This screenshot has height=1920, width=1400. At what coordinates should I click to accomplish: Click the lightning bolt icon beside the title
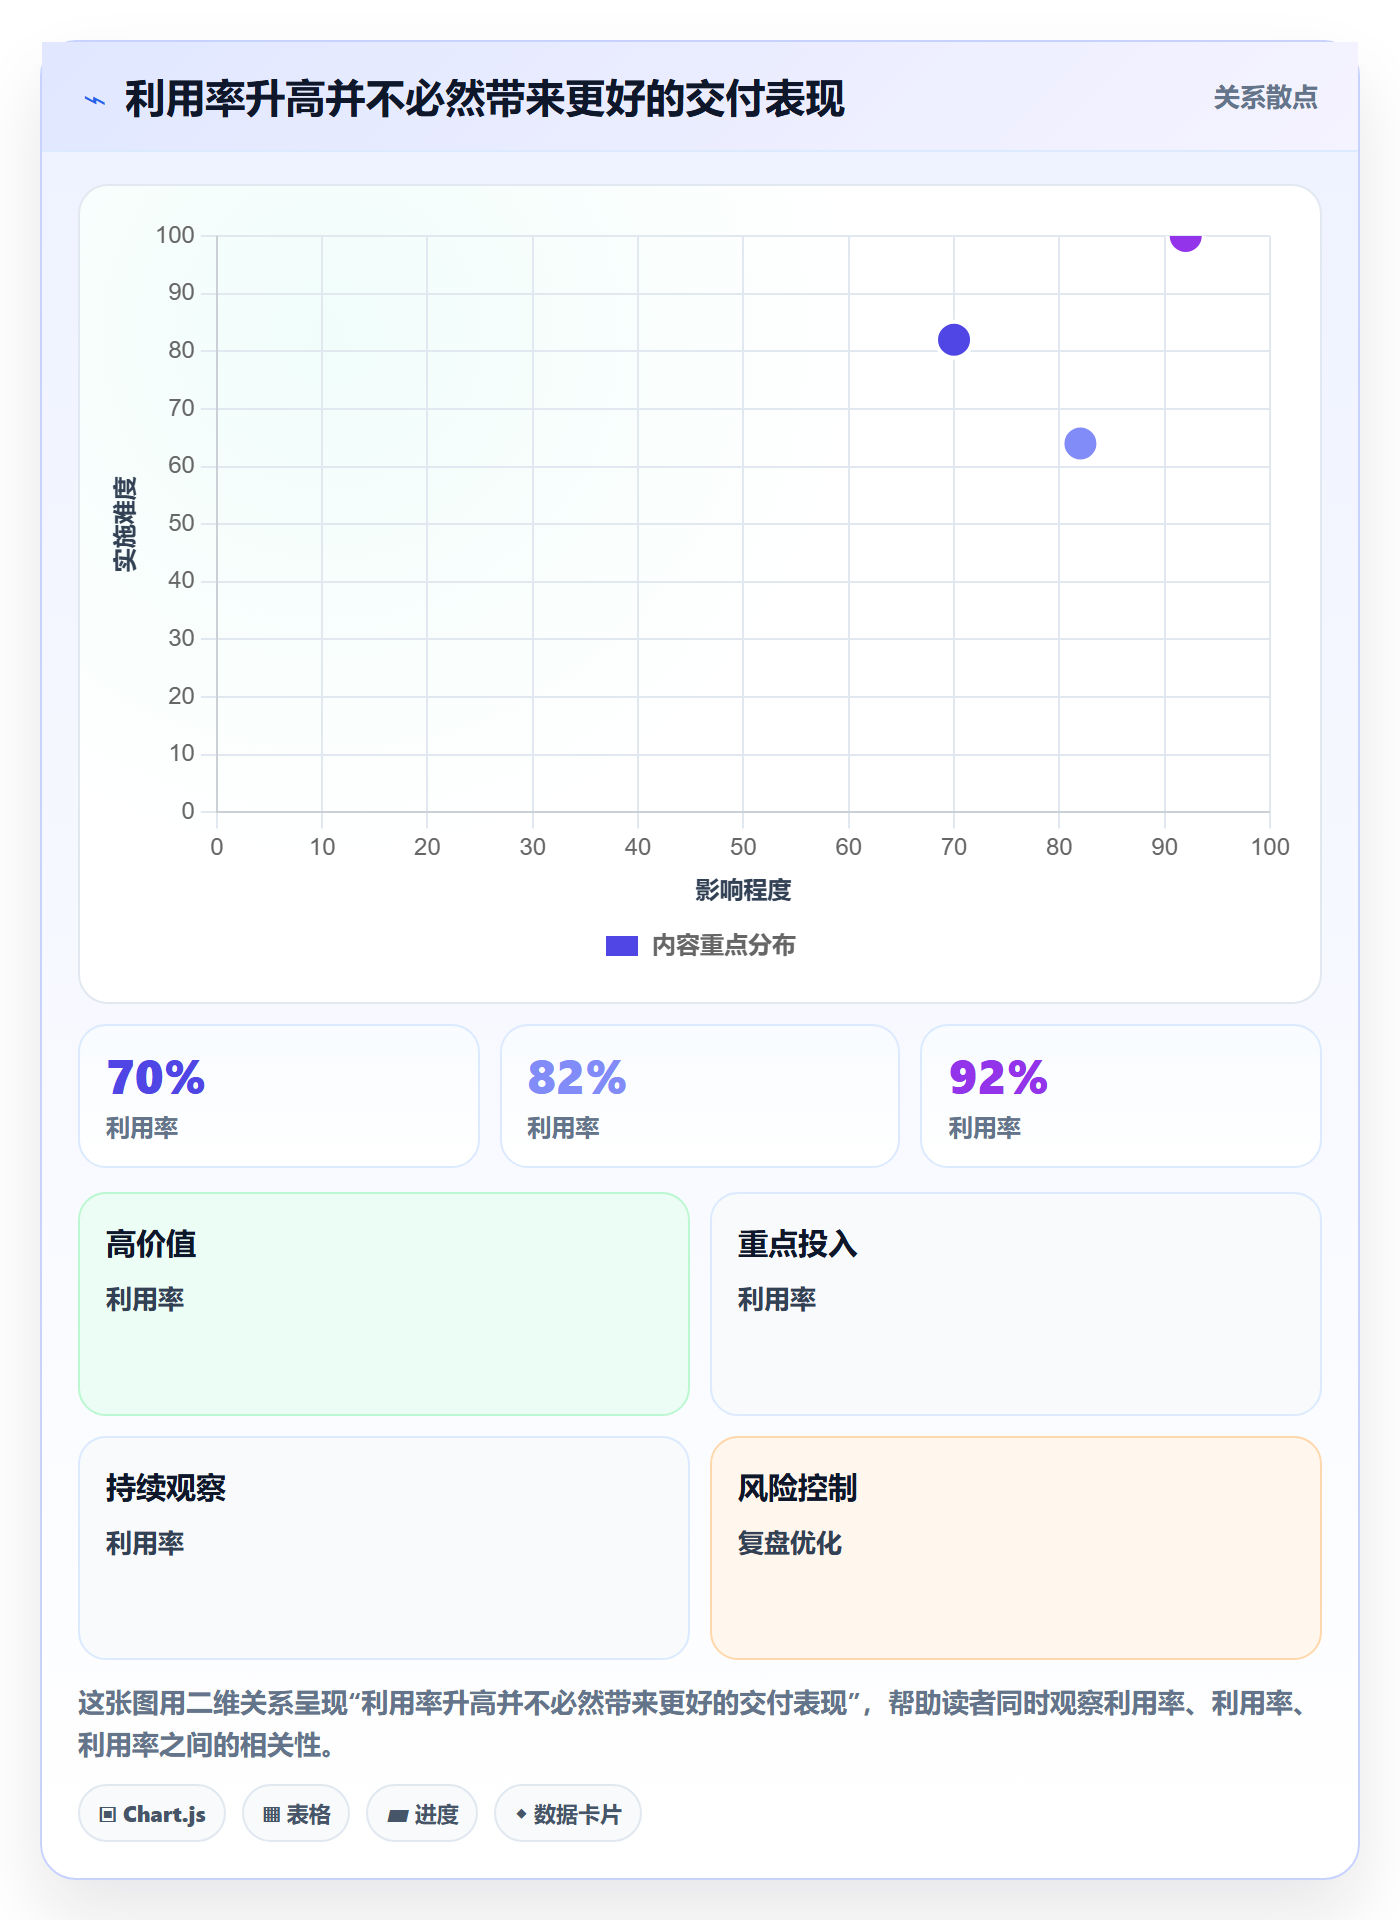[x=95, y=100]
